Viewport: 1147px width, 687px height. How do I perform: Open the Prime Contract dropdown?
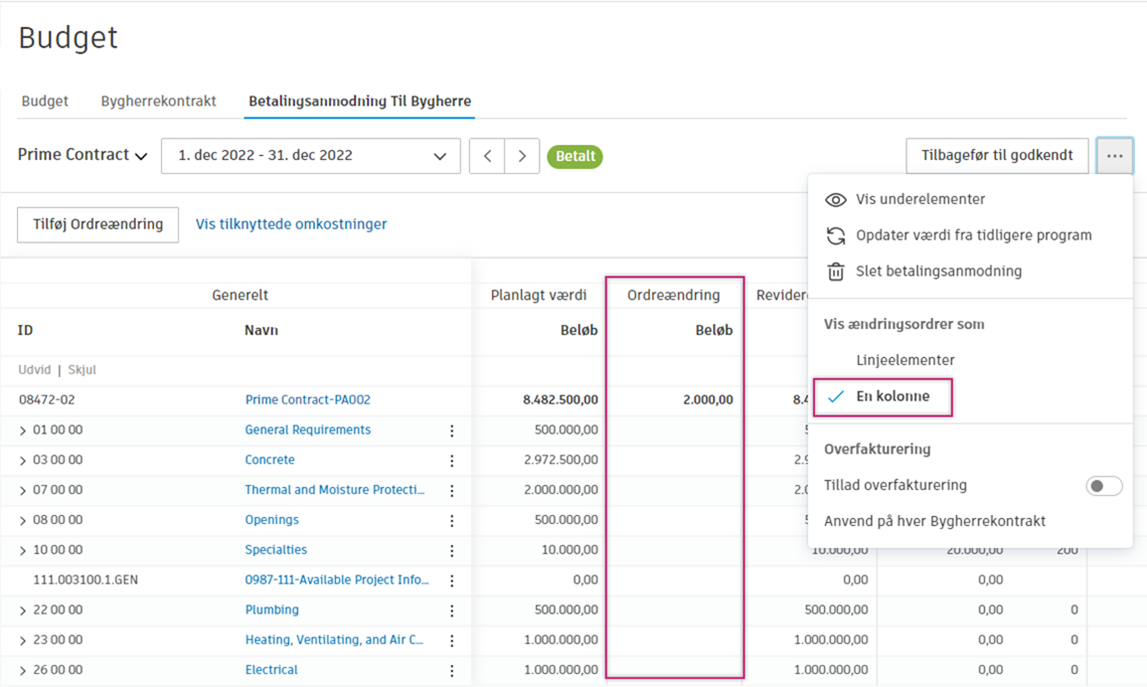tap(83, 155)
